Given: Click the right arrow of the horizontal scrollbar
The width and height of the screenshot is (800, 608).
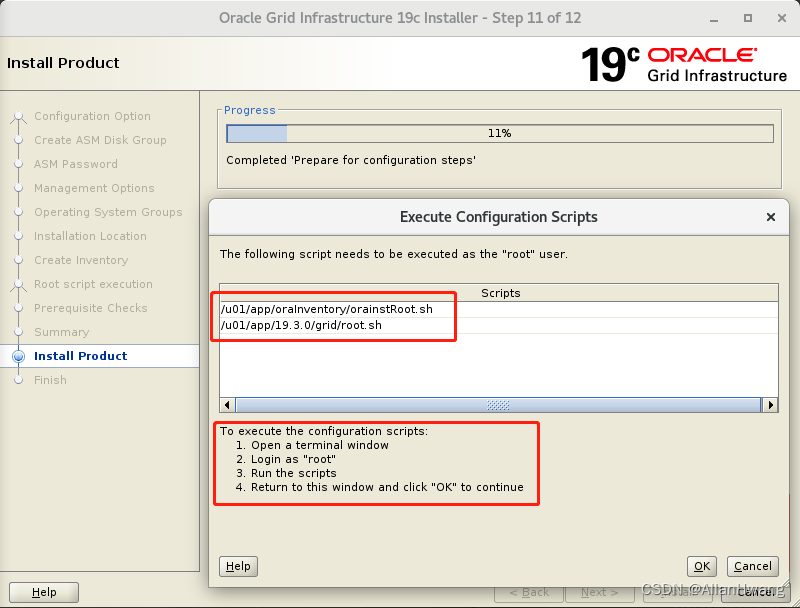Looking at the screenshot, I should coord(770,405).
